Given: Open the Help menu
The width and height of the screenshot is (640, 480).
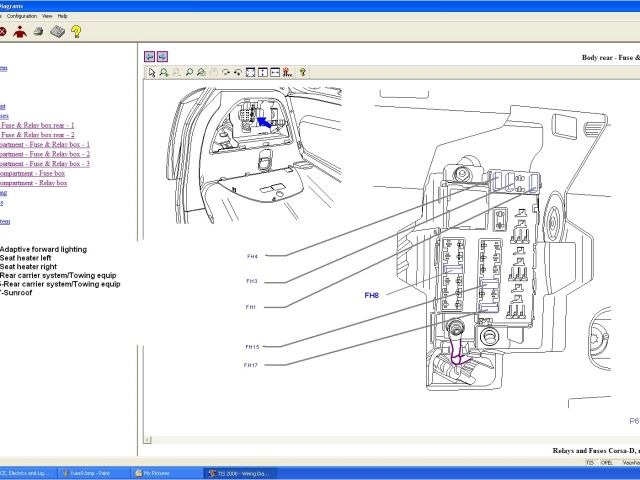Looking at the screenshot, I should (x=62, y=16).
